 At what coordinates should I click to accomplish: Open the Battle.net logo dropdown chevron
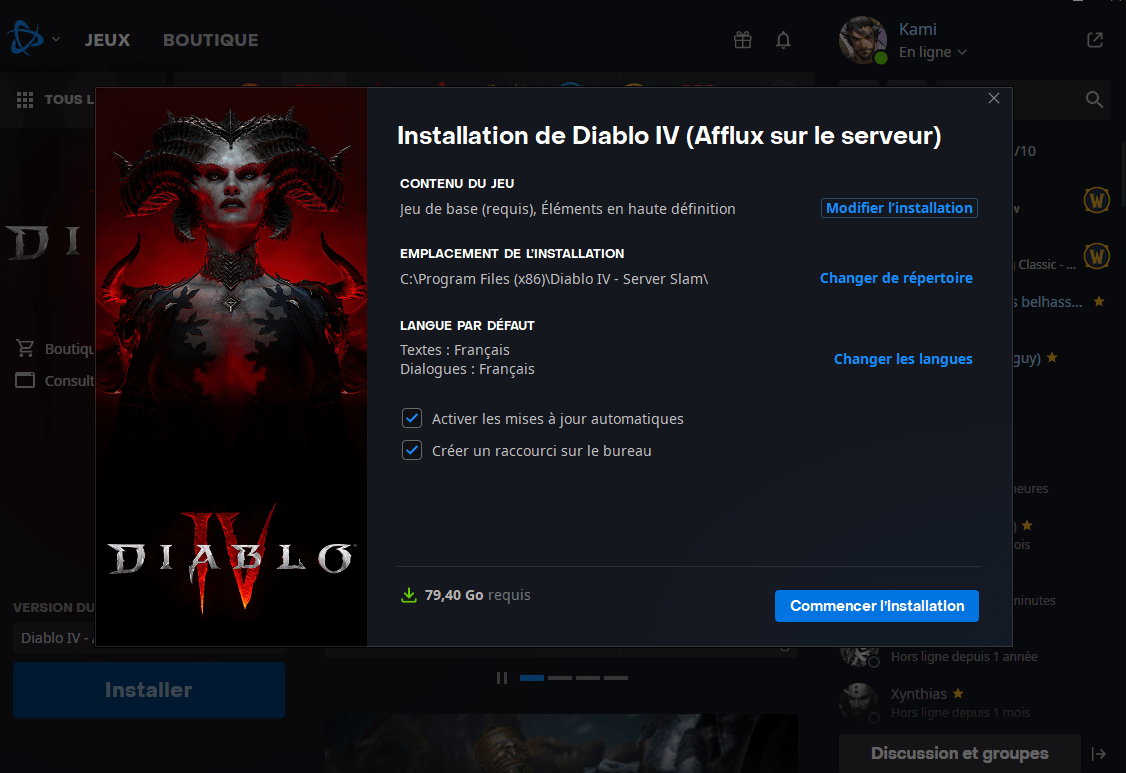(56, 40)
